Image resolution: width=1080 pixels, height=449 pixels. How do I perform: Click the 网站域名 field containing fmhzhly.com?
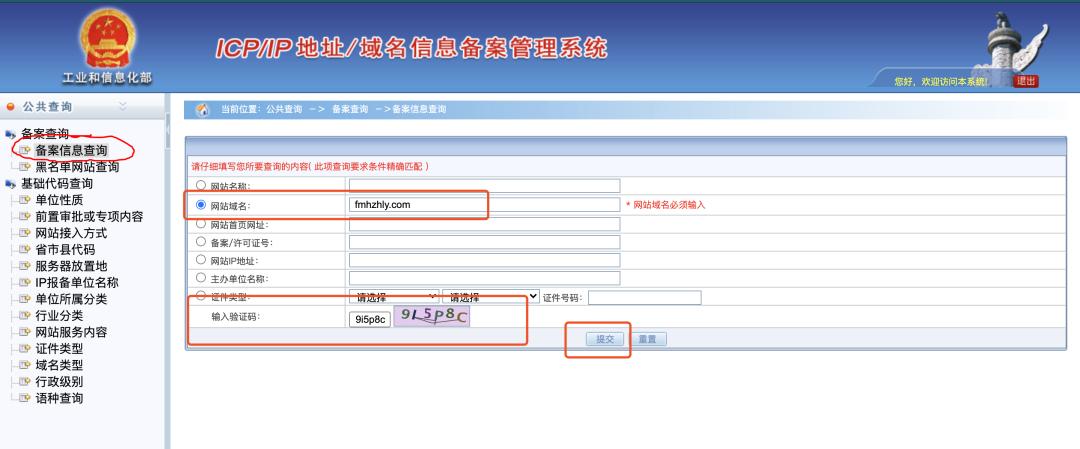click(484, 205)
